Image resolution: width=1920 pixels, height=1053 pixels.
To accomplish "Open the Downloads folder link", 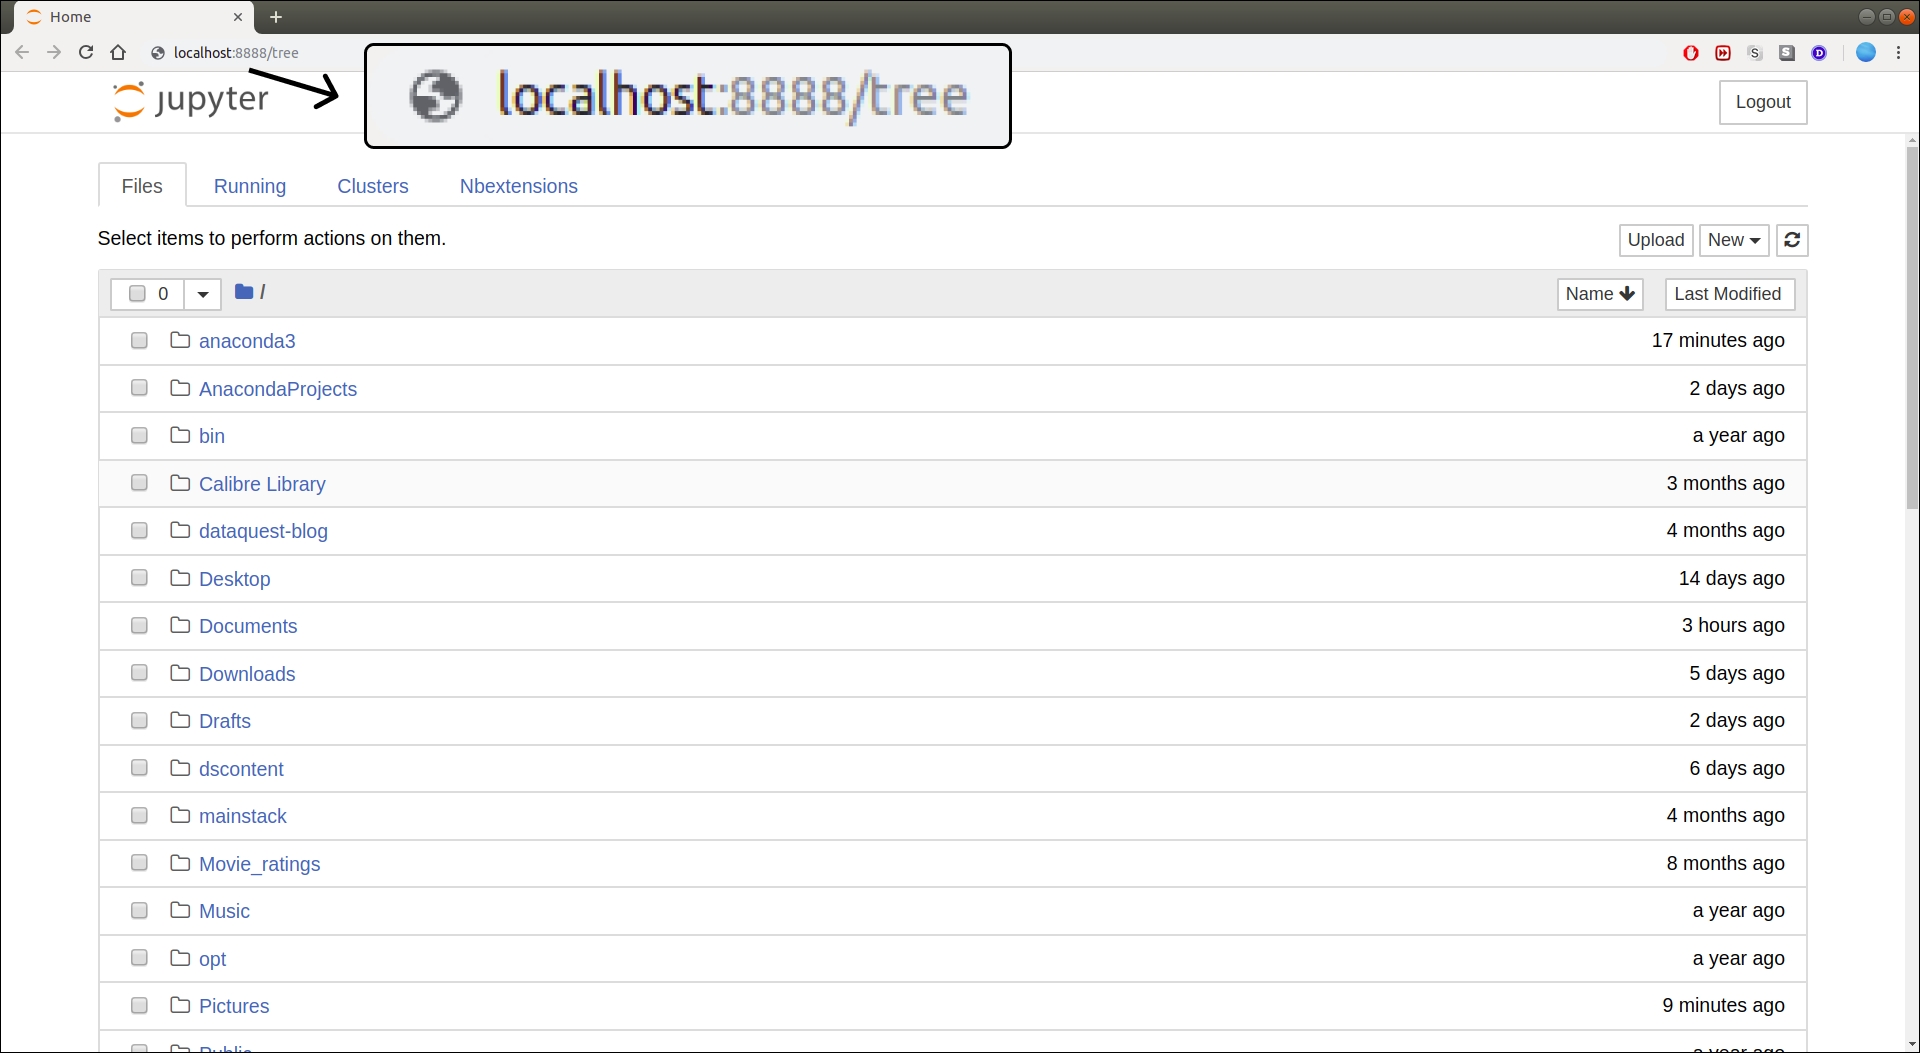I will coord(247,674).
